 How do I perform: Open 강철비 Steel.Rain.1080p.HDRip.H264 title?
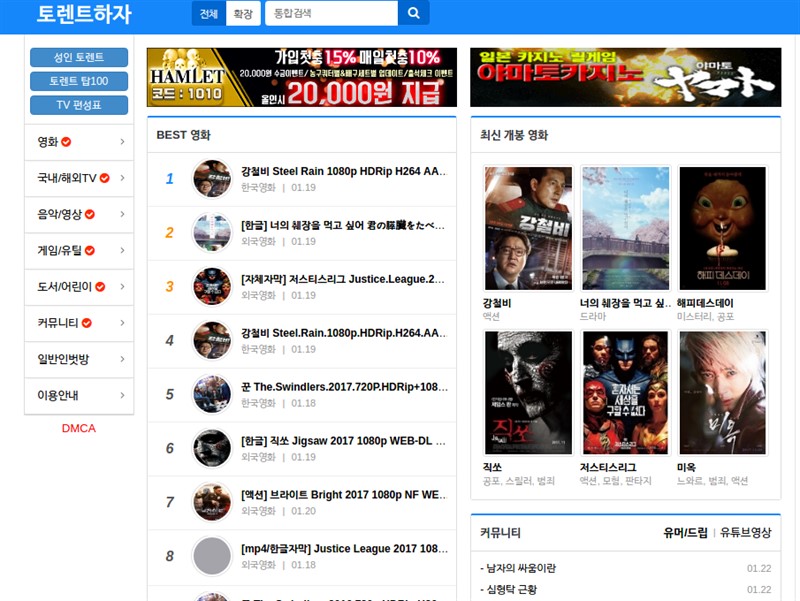click(x=344, y=333)
